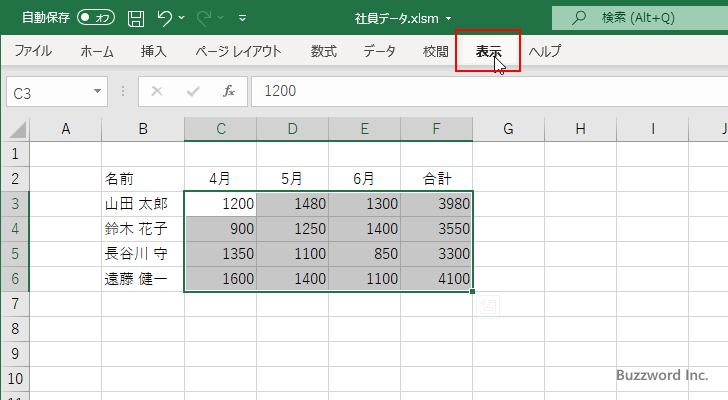Open the データ tab
Screen dimensions: 728x400
tap(379, 51)
